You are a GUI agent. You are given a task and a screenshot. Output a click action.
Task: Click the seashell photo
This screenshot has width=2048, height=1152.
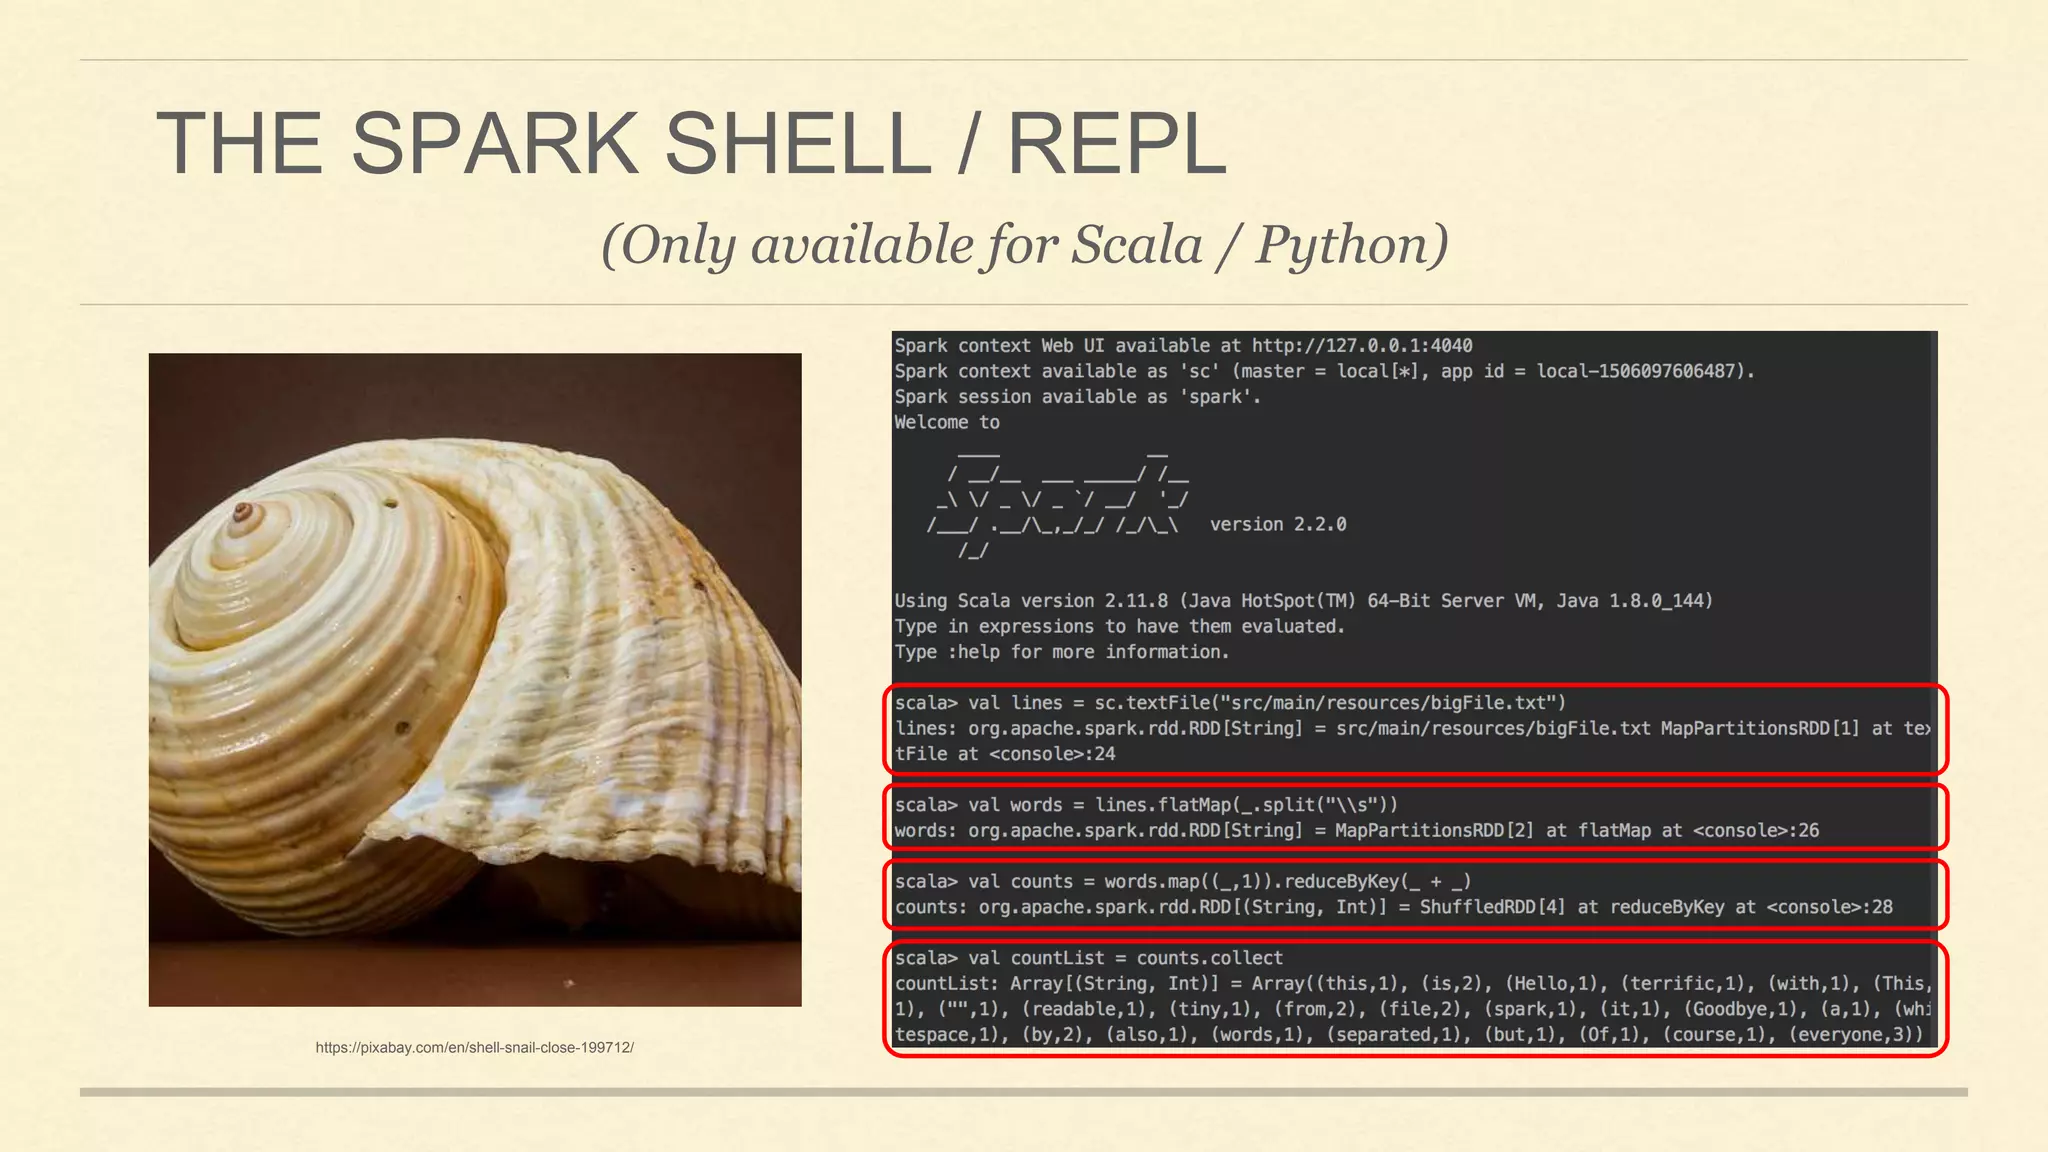pos(475,679)
